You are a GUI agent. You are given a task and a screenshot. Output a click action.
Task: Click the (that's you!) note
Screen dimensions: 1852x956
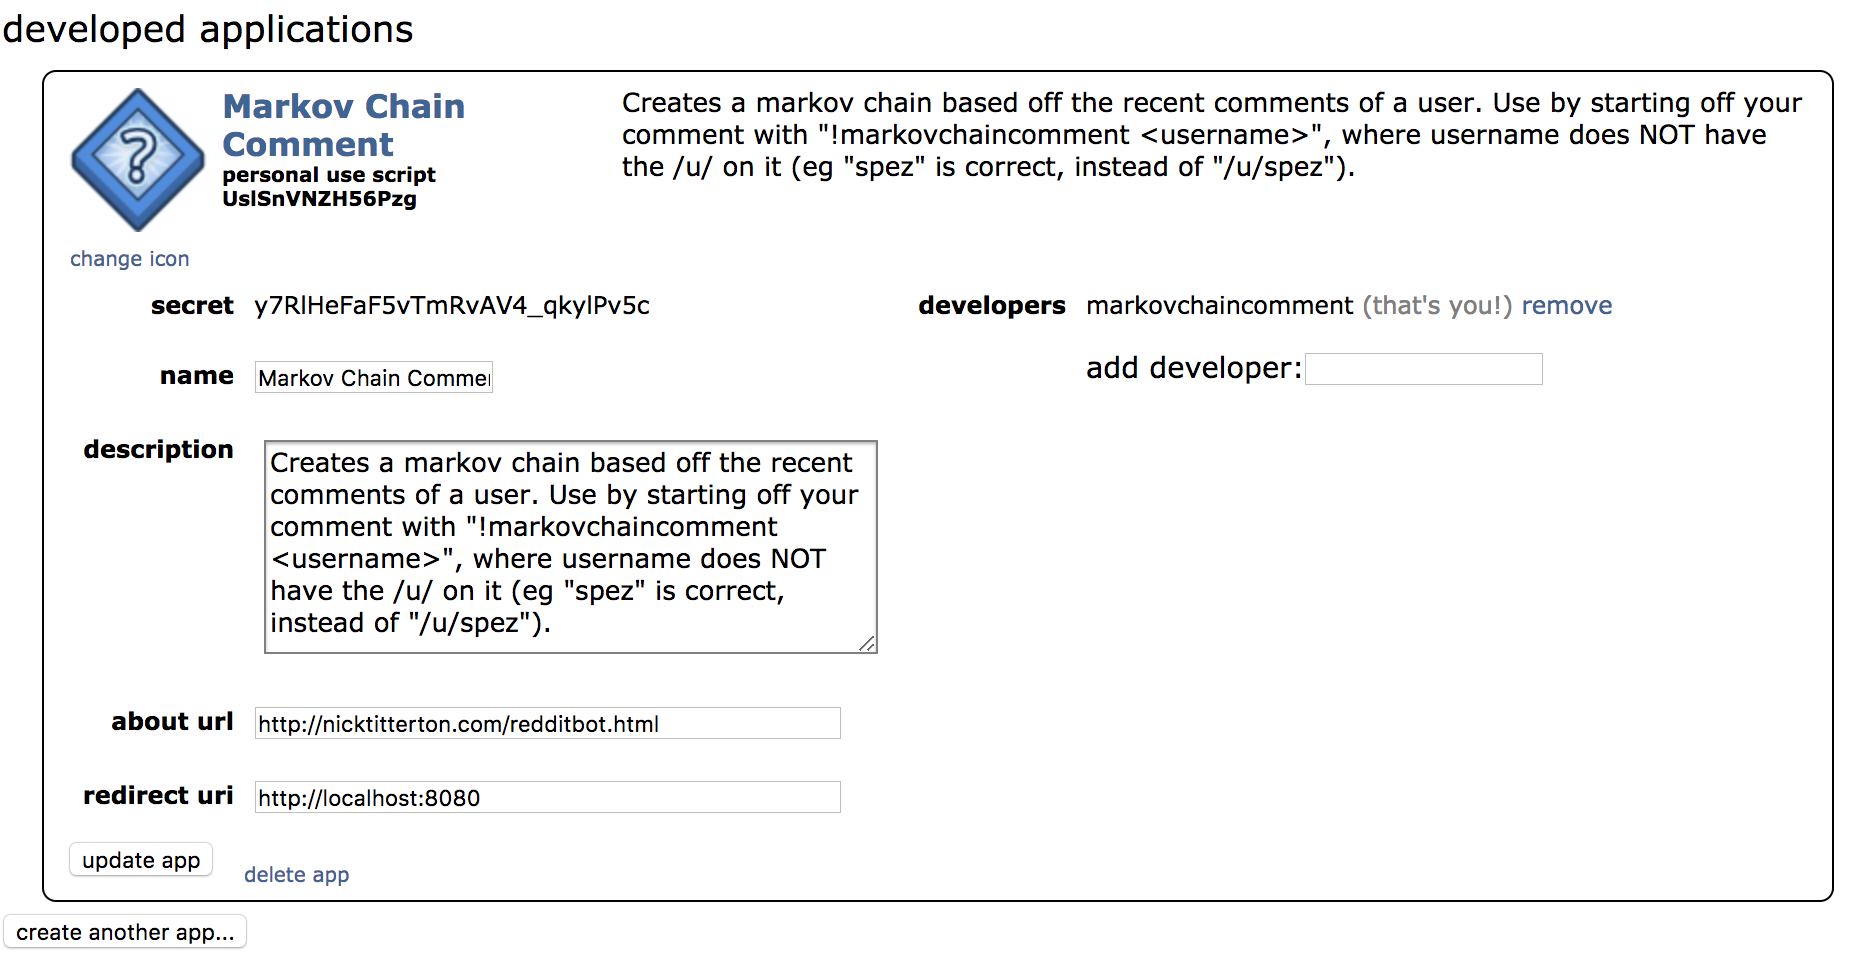pos(1437,306)
